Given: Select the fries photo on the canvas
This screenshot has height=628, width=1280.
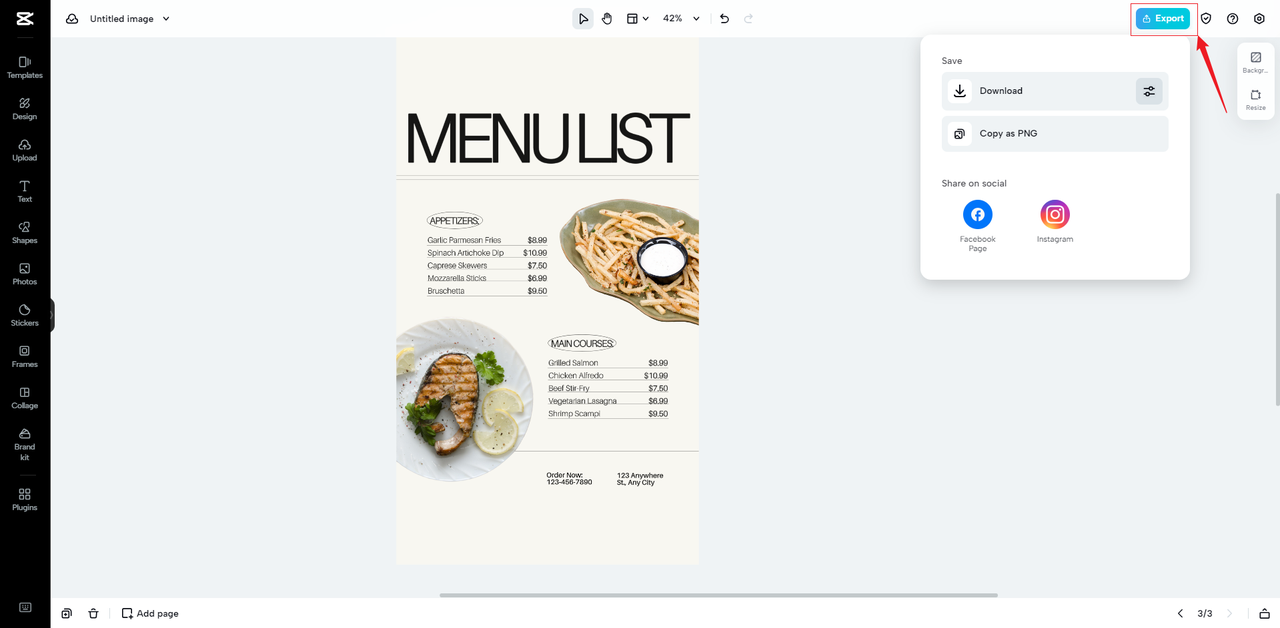Looking at the screenshot, I should pos(629,261).
